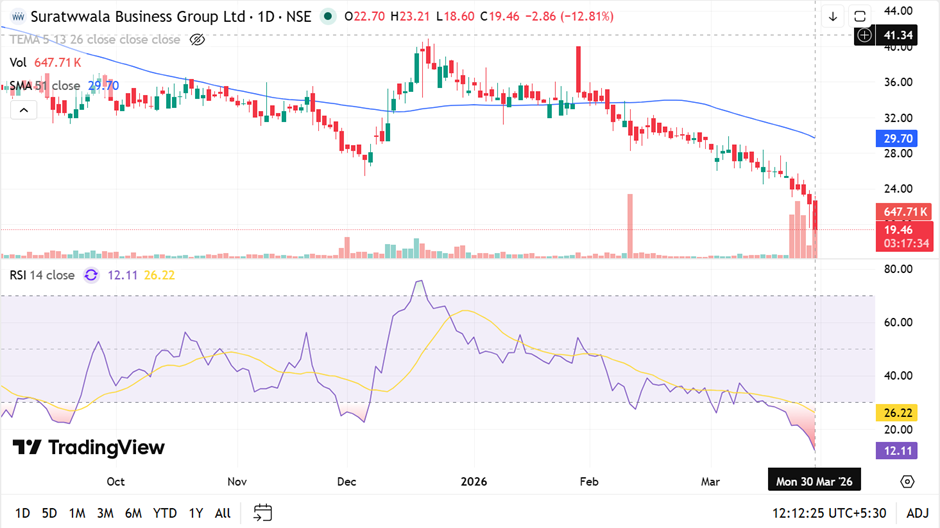This screenshot has height=528, width=940.
Task: Select the SMA 51 close indicator legend
Action: 45,86
